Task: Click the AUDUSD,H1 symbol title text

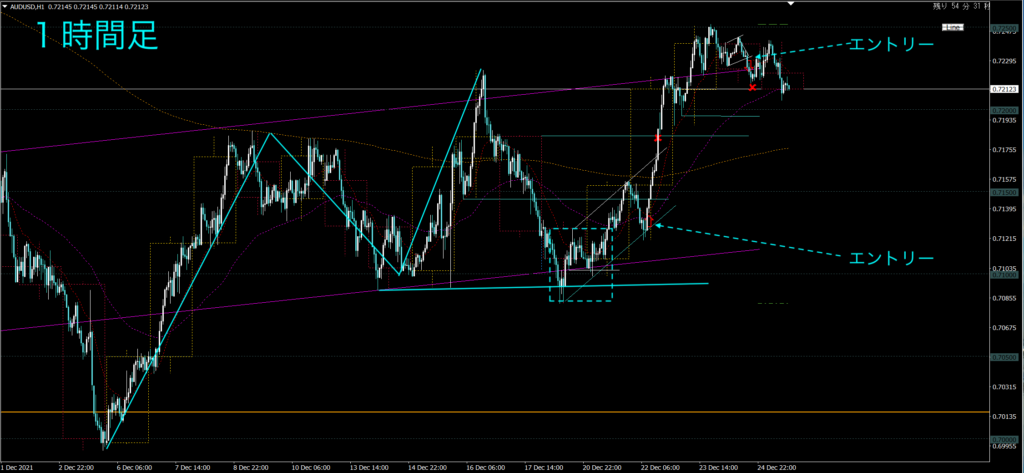Action: [30, 6]
